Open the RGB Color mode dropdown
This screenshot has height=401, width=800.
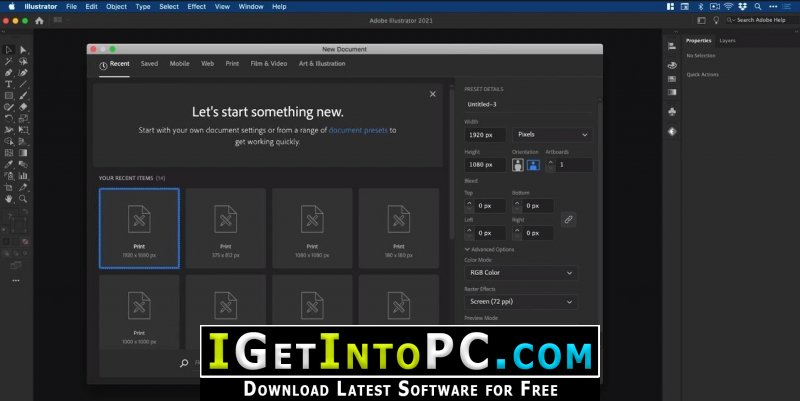tap(521, 273)
